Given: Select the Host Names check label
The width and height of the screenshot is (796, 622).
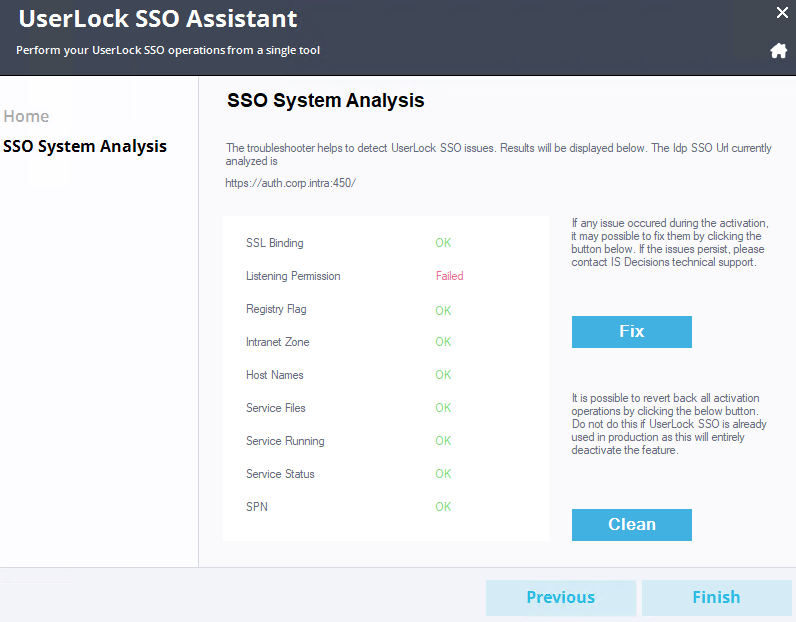Looking at the screenshot, I should (274, 375).
